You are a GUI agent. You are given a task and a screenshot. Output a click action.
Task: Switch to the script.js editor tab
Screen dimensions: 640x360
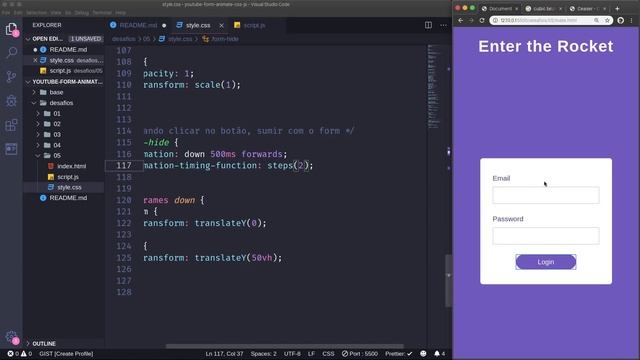(254, 25)
